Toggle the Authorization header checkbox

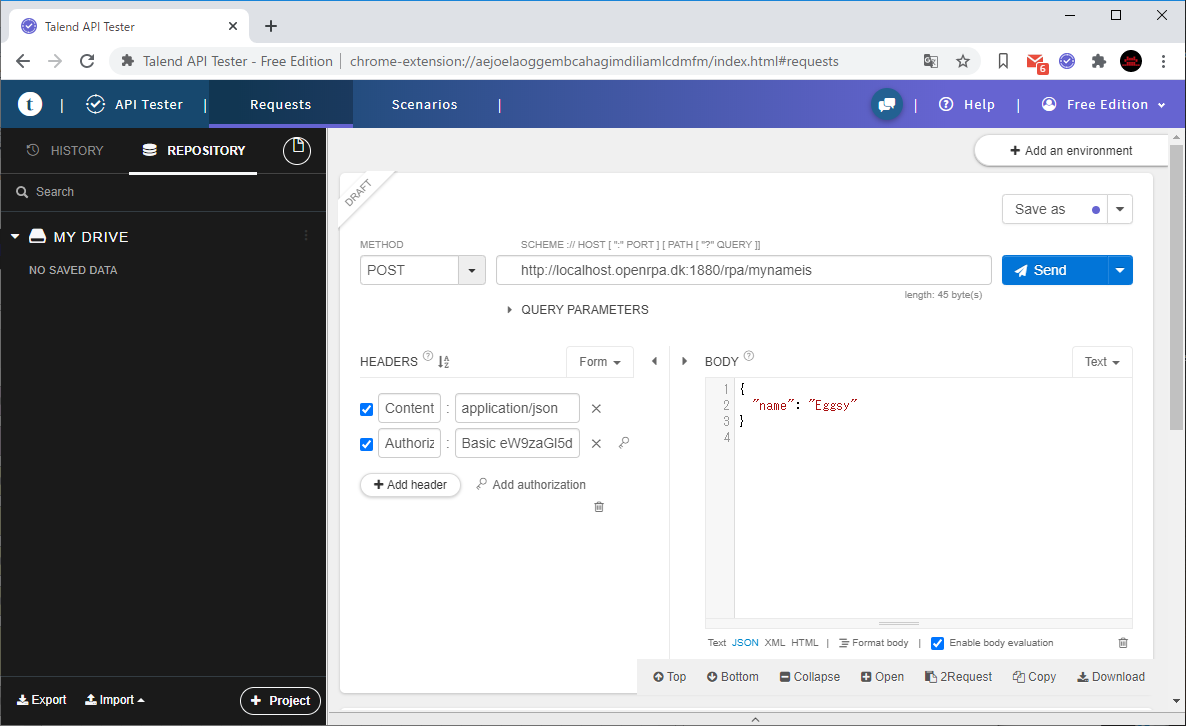pos(367,444)
